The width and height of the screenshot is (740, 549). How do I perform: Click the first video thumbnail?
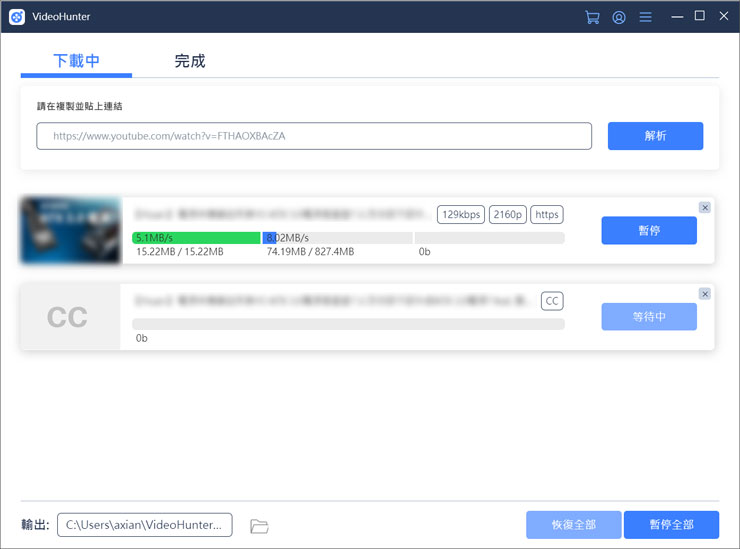point(70,231)
